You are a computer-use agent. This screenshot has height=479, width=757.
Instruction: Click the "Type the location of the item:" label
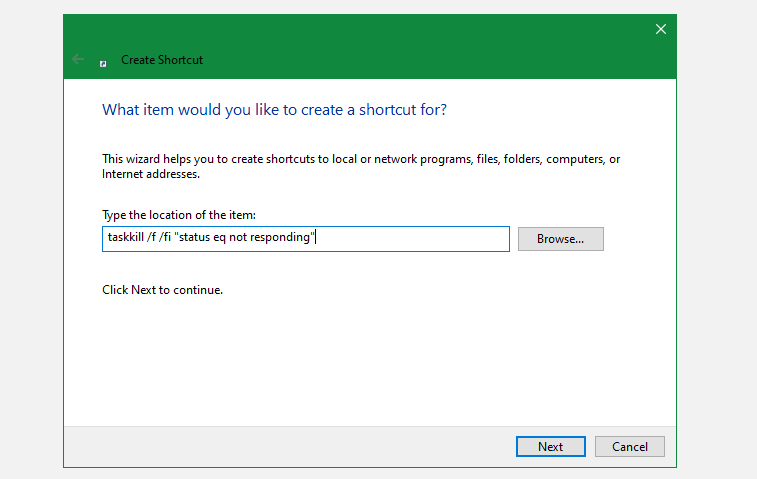[180, 215]
